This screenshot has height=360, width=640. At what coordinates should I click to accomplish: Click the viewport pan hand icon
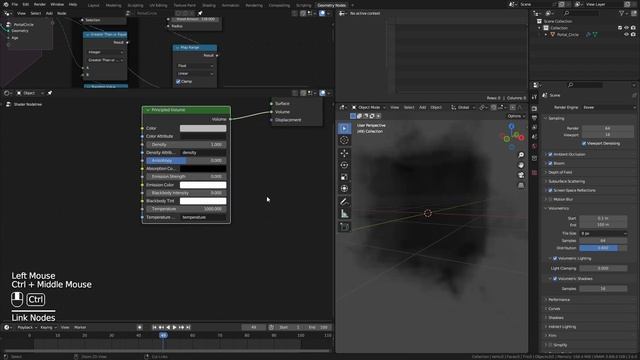521,165
